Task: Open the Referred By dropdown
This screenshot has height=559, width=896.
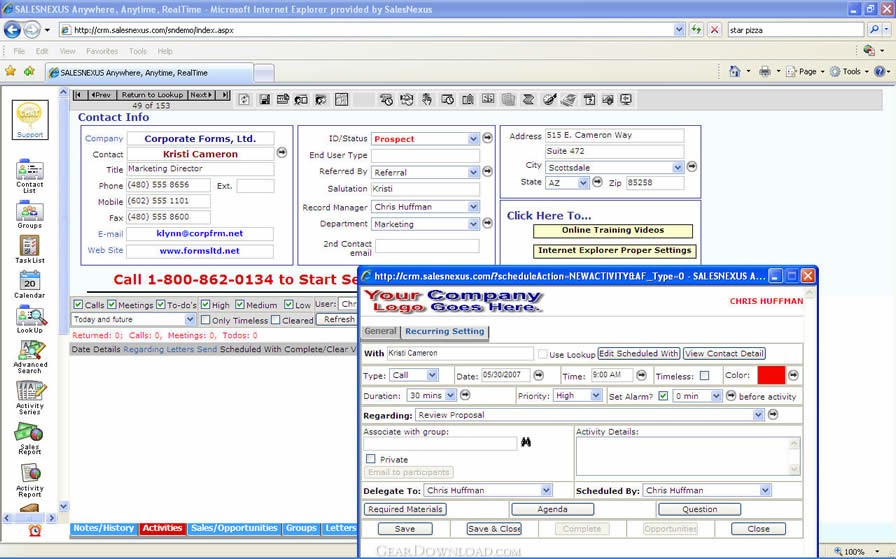Action: tap(473, 172)
